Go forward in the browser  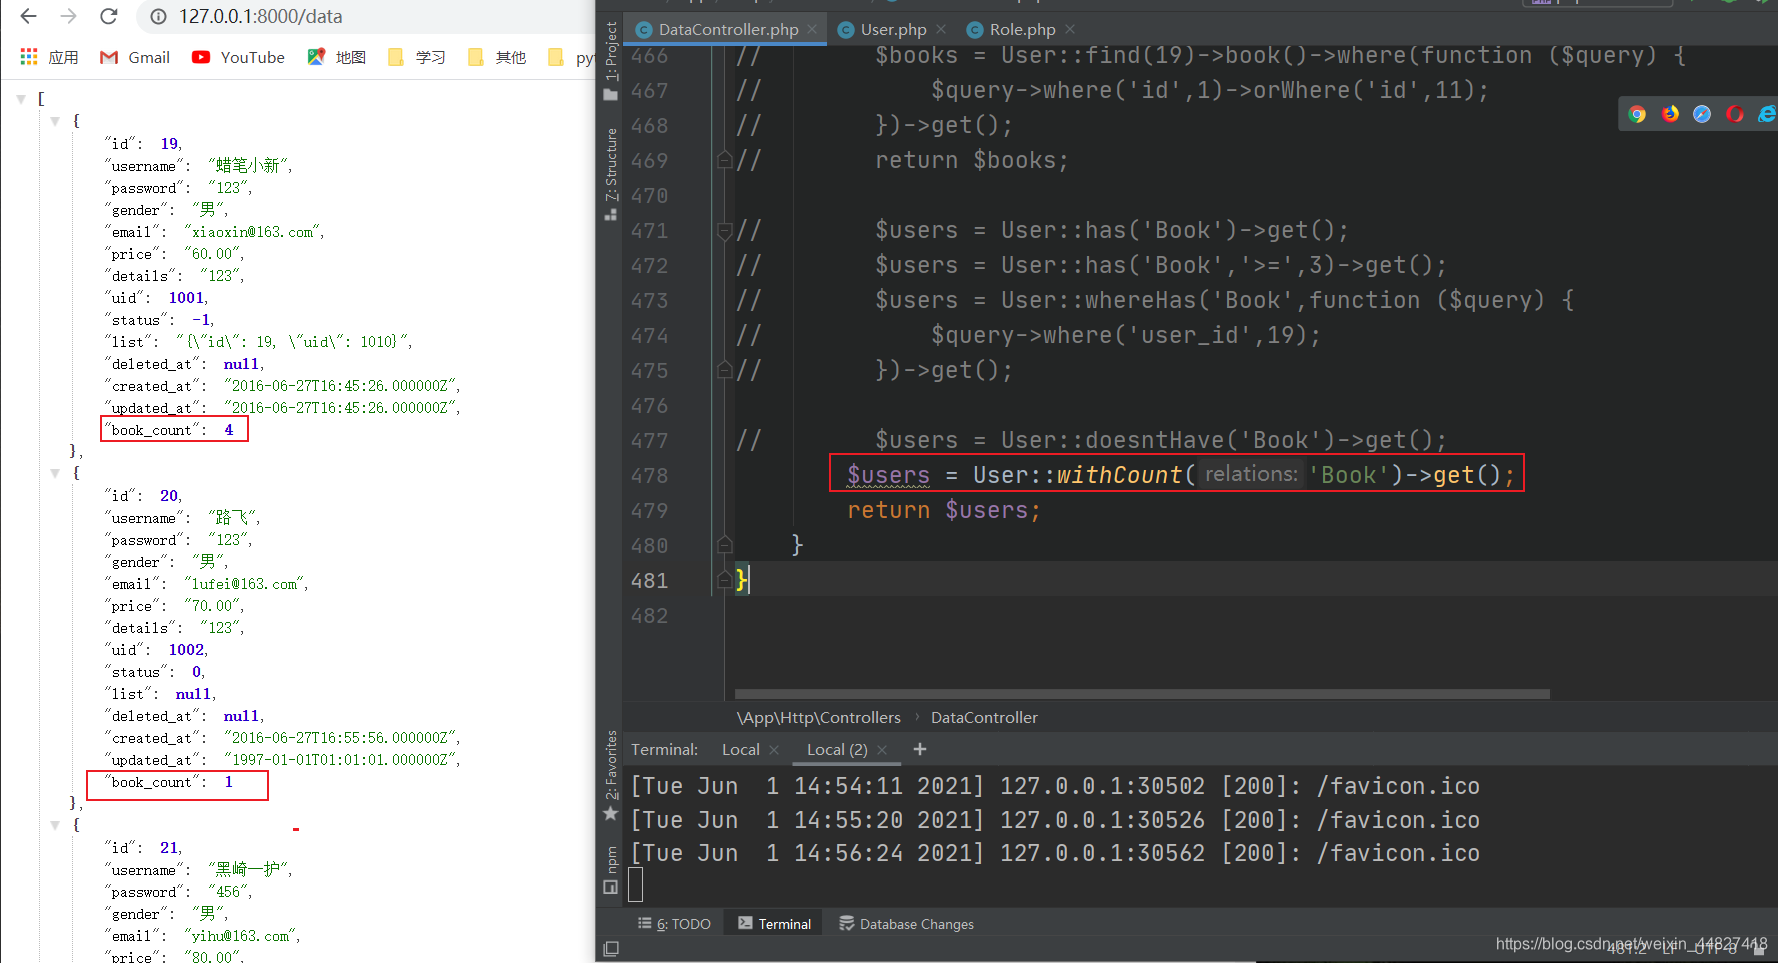pyautogui.click(x=68, y=16)
